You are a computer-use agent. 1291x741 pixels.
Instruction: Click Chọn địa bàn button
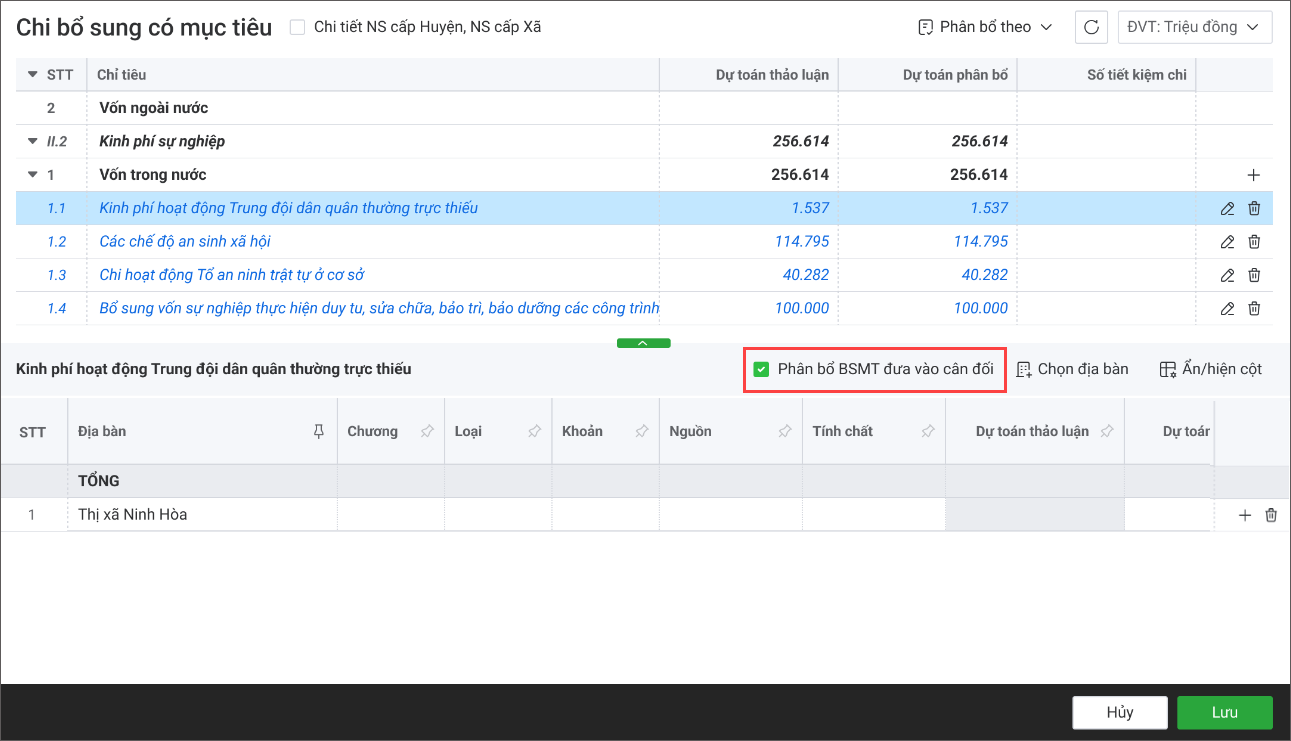coord(1072,369)
